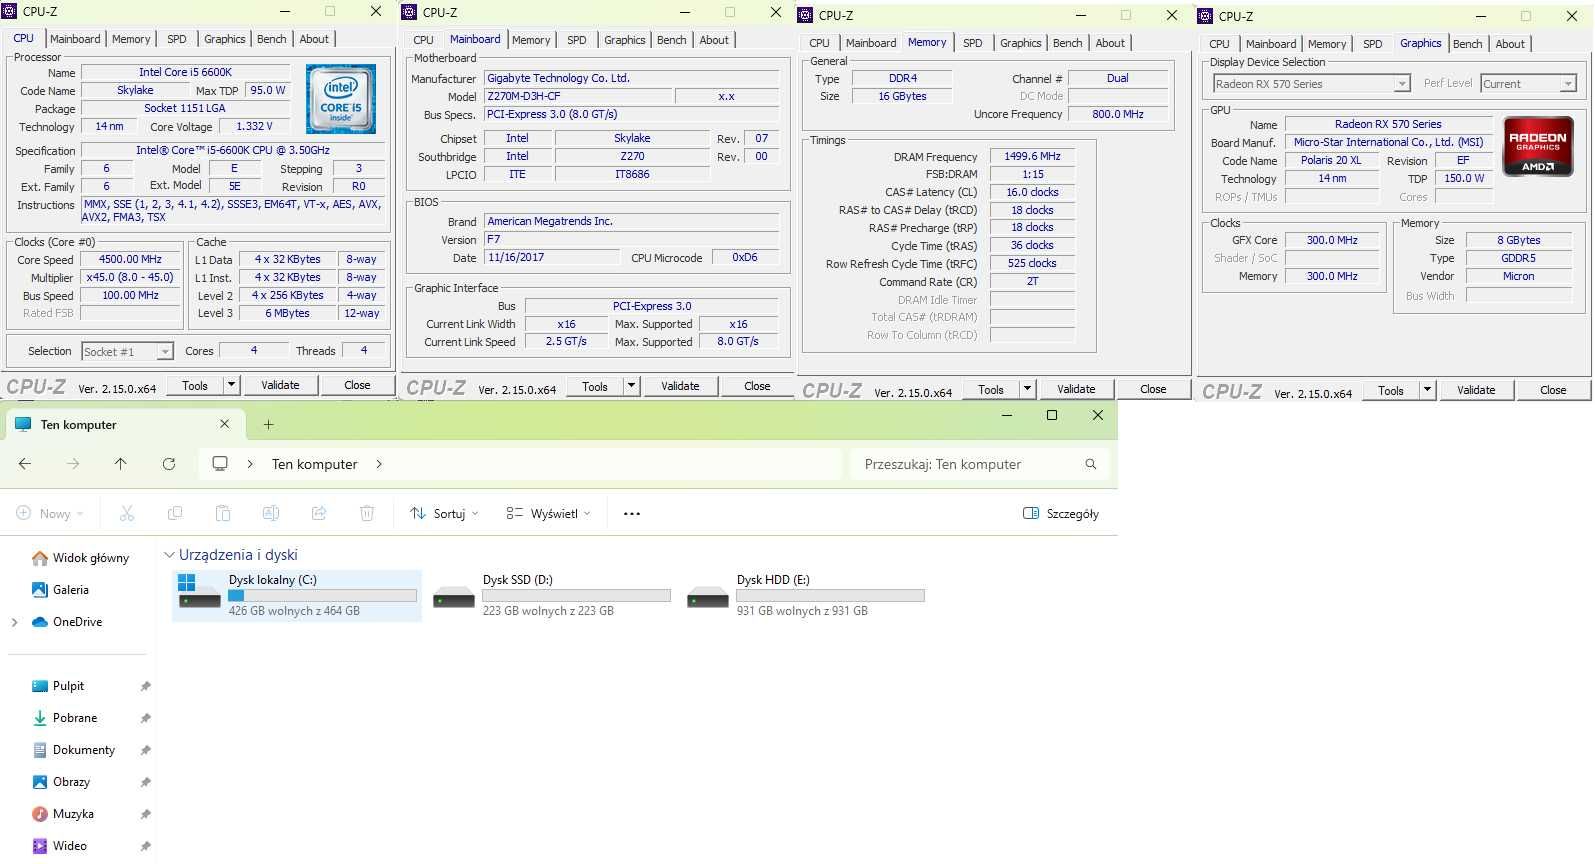Open the Sortuj dropdown menu

tap(444, 513)
